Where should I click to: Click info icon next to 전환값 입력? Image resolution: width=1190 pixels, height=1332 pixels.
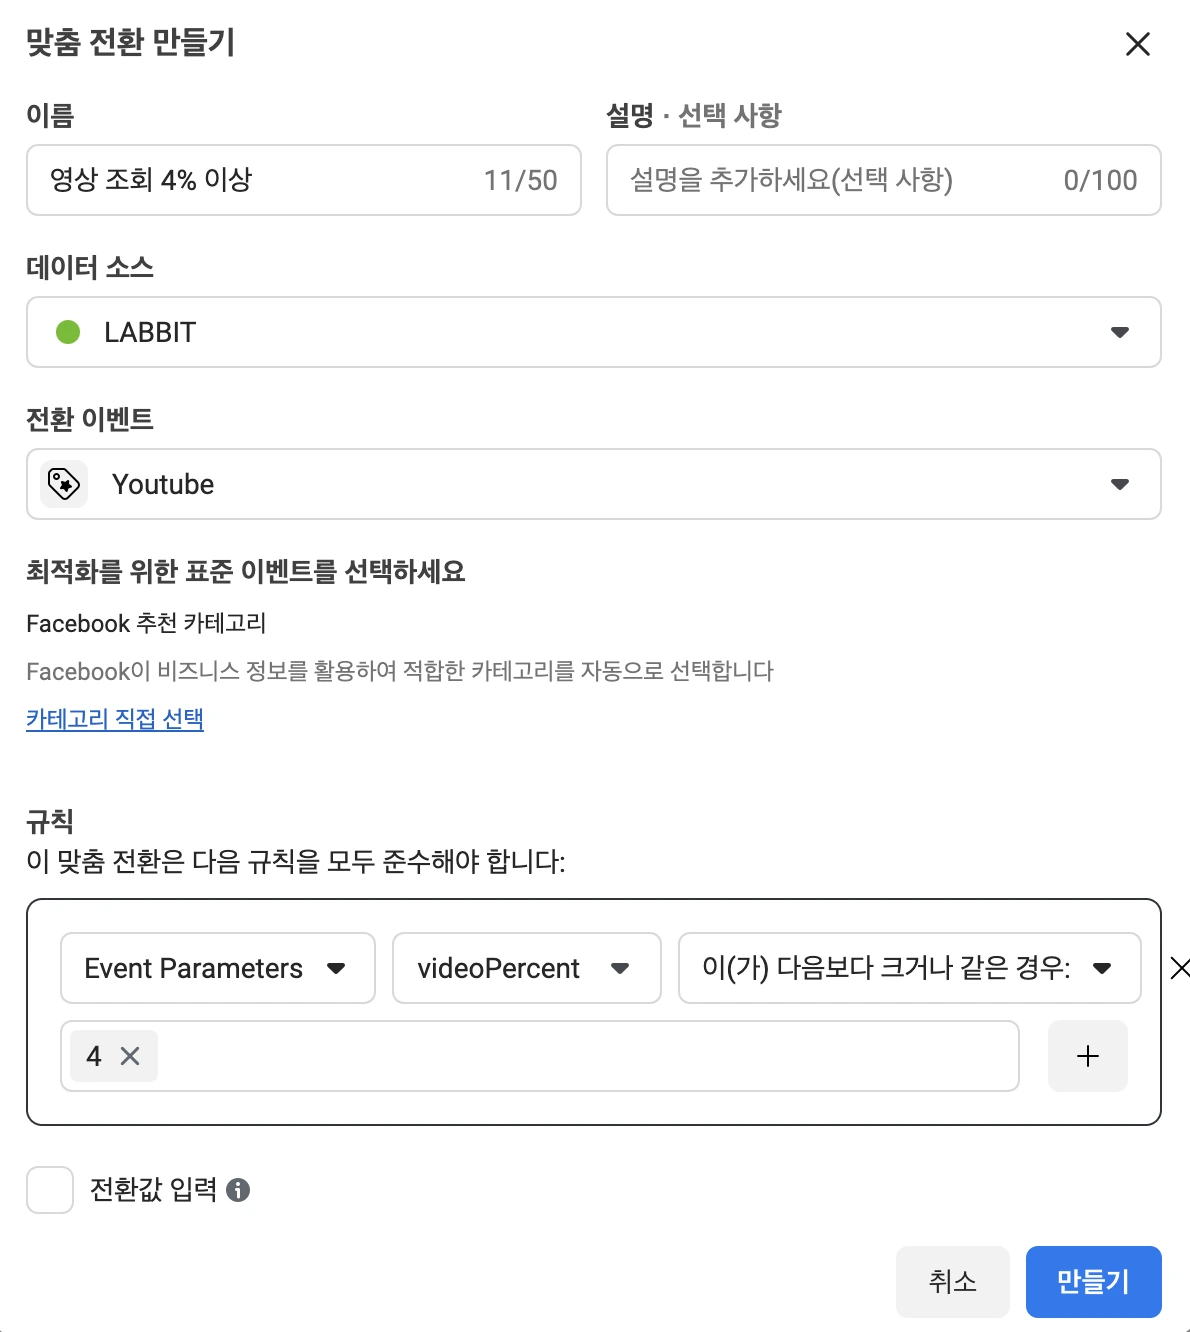pos(238,1190)
